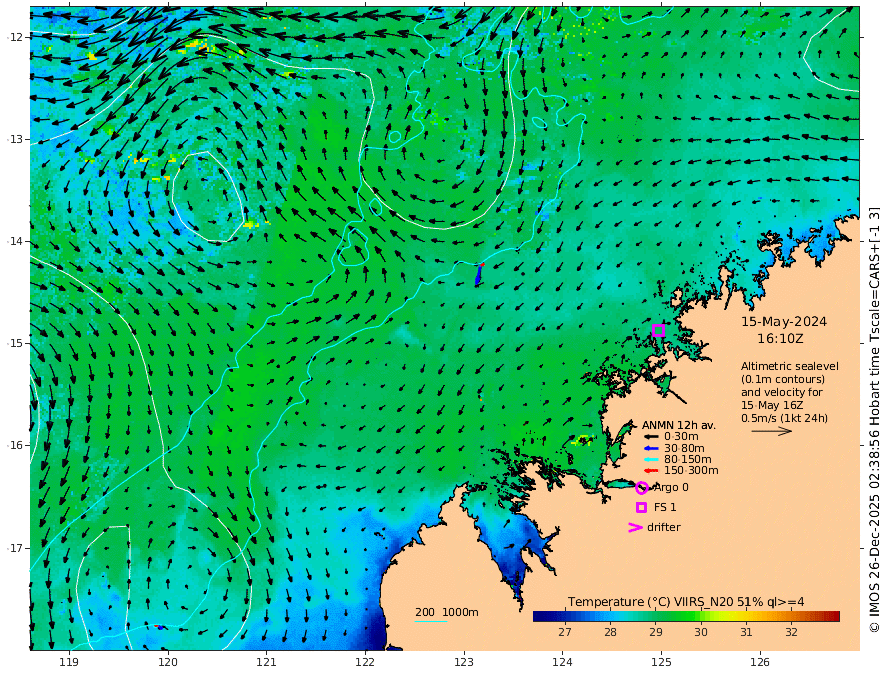The image size is (880, 680).
Task: Click the 'Temperature (°C) VIIRS_N20 51% ql>=4' title
Action: coord(686,602)
